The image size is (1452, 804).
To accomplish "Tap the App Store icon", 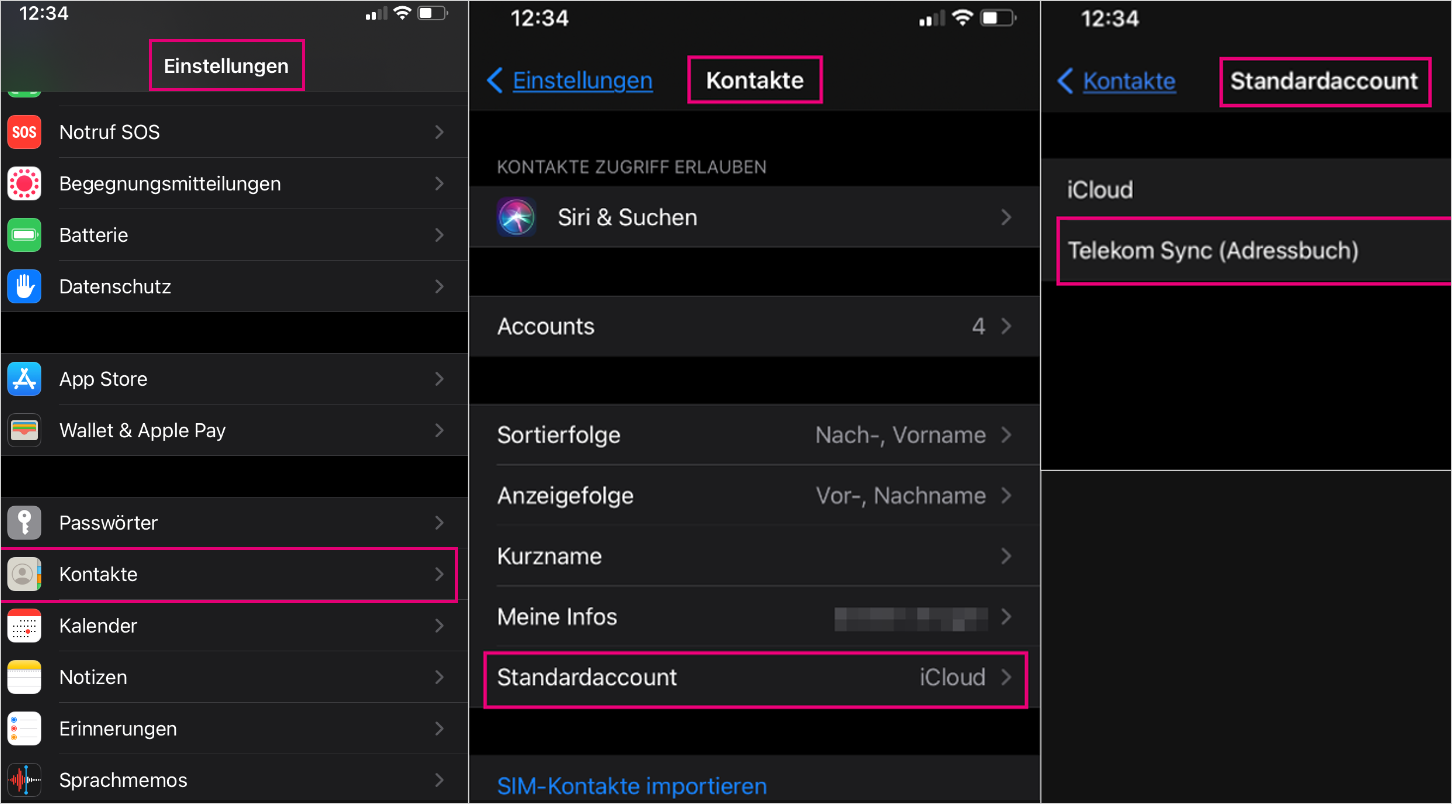I will (24, 379).
